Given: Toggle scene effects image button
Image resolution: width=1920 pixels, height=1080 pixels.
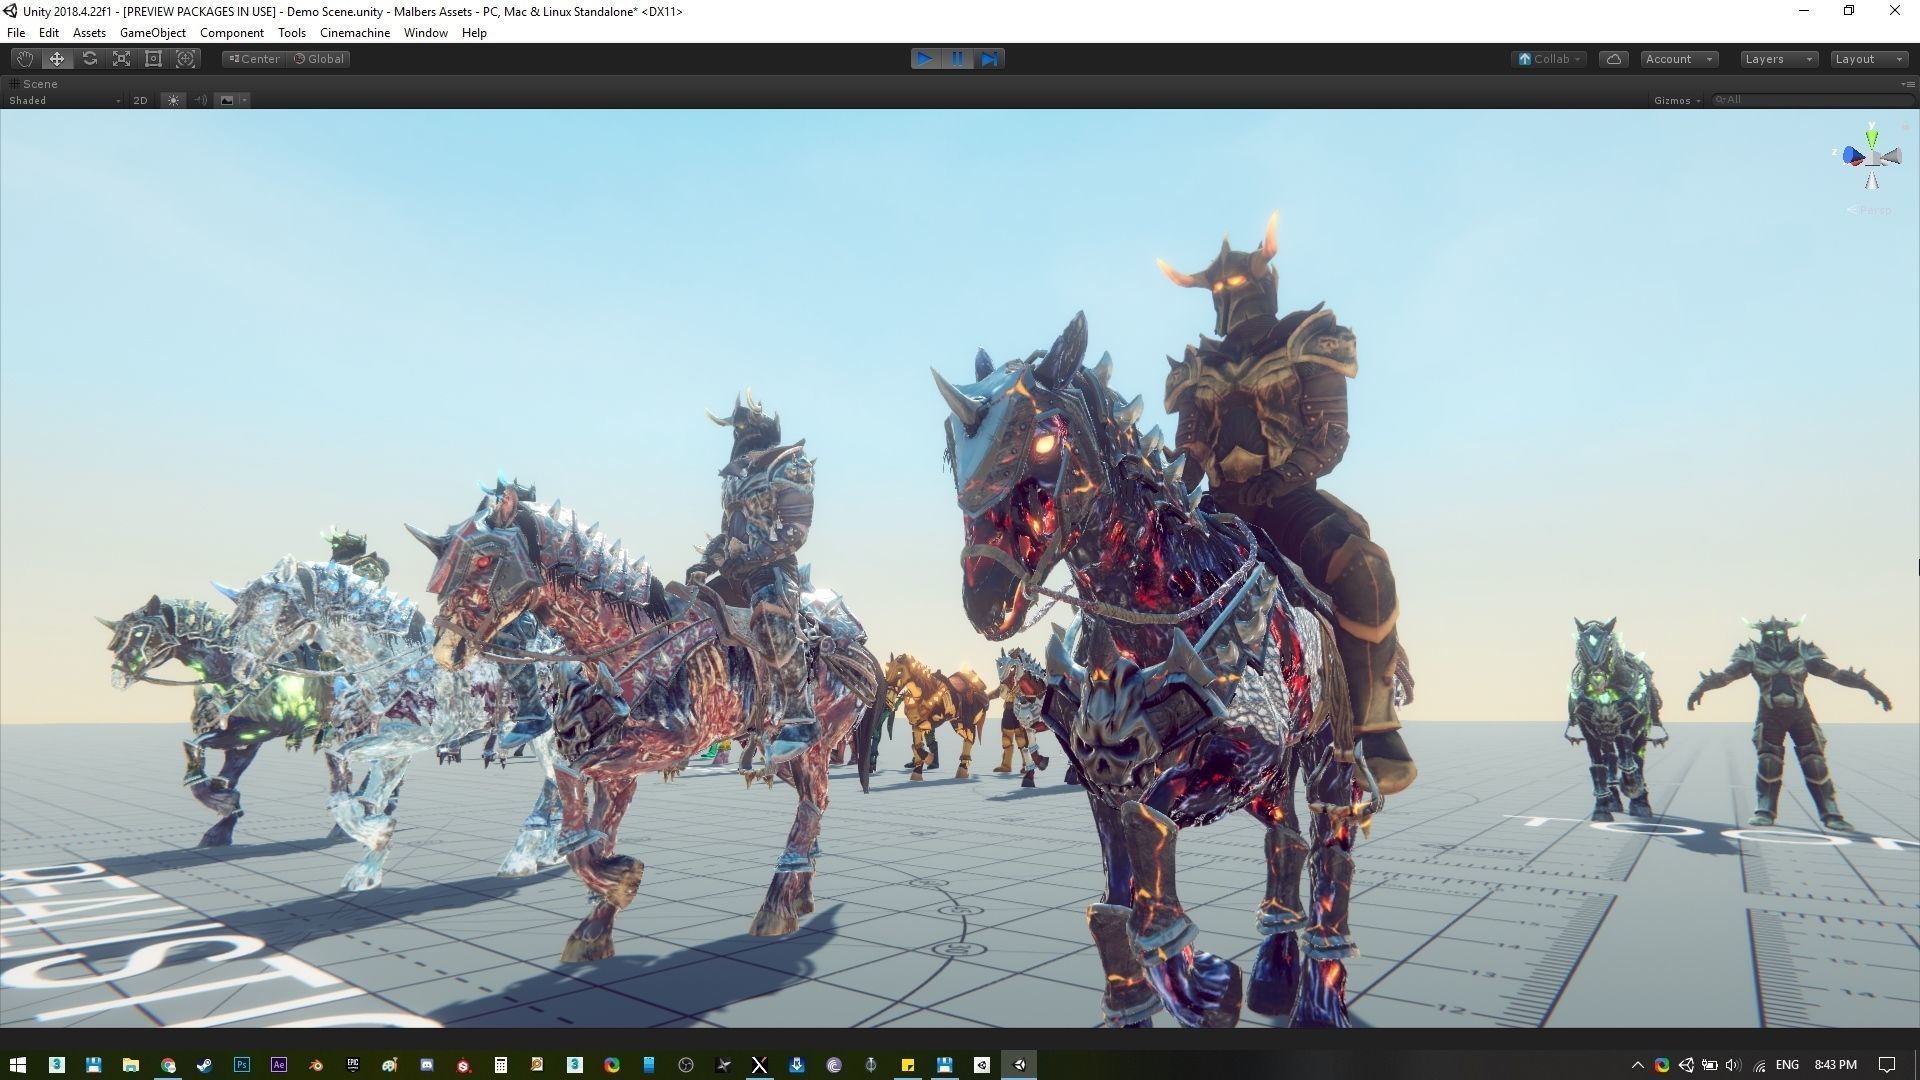Looking at the screenshot, I should (227, 100).
